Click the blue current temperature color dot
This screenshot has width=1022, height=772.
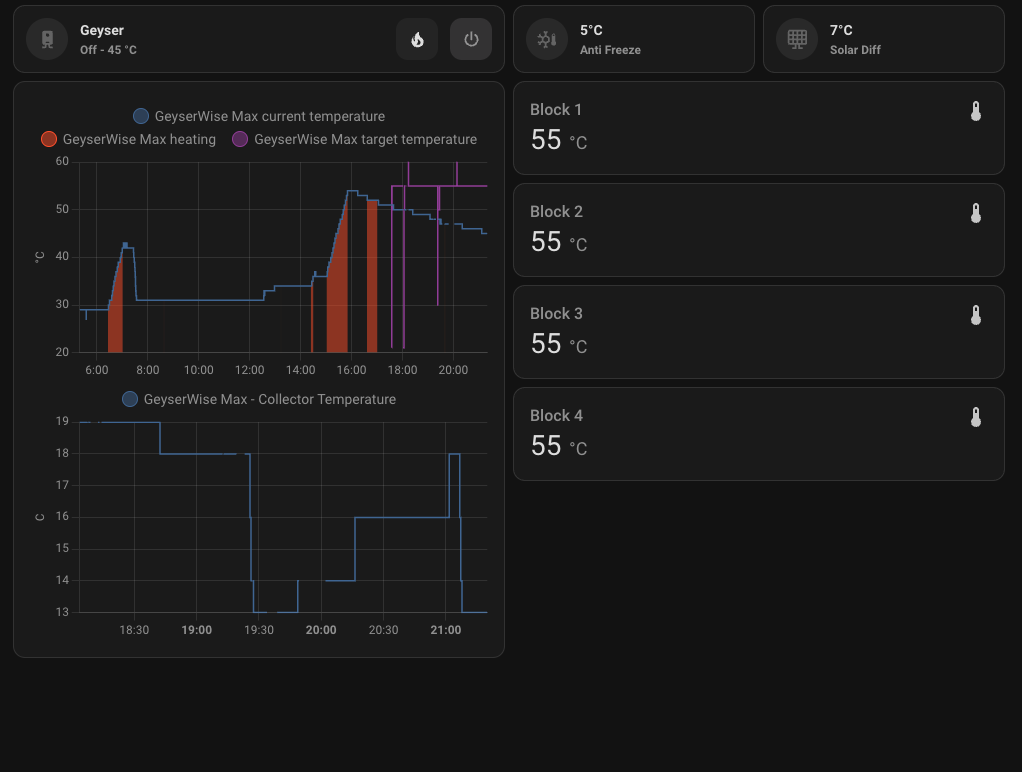(141, 116)
